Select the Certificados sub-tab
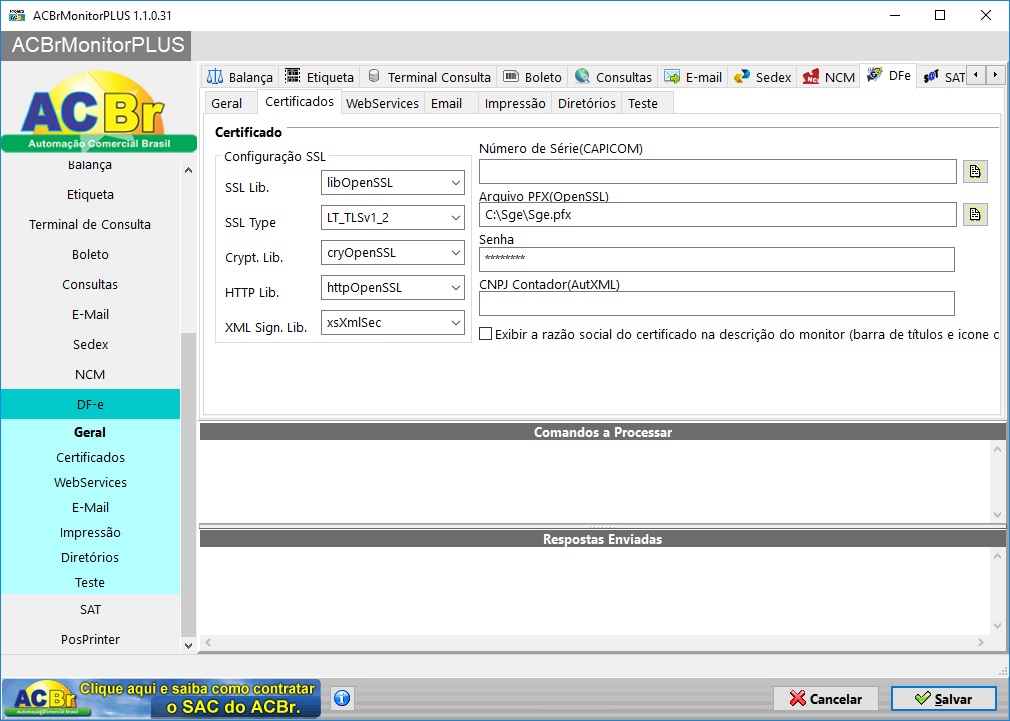The width and height of the screenshot is (1010, 721). [x=300, y=101]
